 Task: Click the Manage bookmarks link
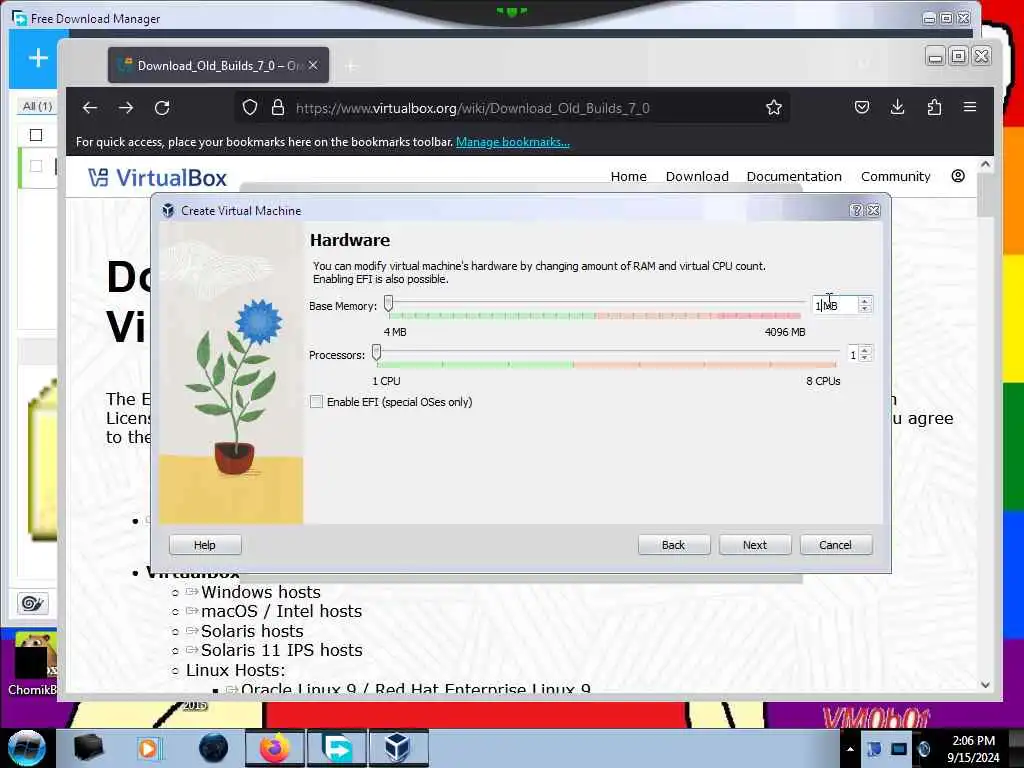(x=513, y=142)
